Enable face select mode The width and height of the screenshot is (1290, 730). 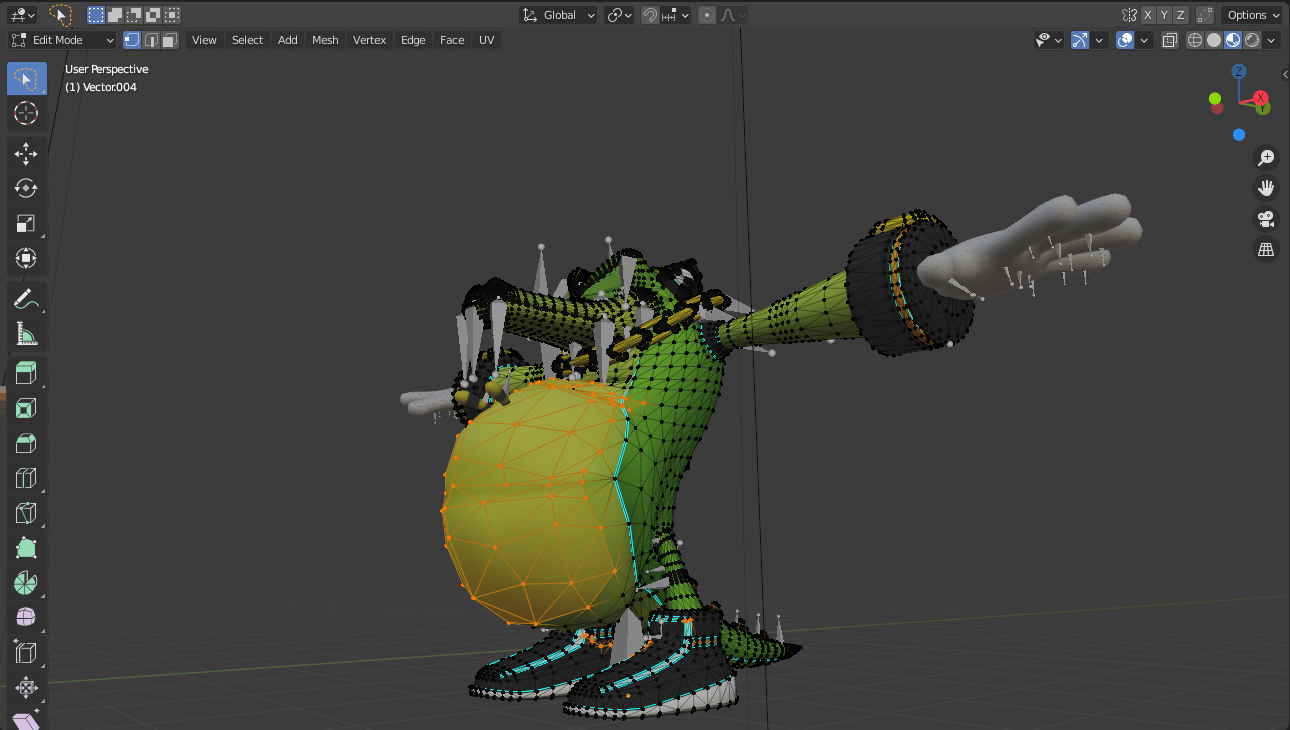tap(170, 40)
